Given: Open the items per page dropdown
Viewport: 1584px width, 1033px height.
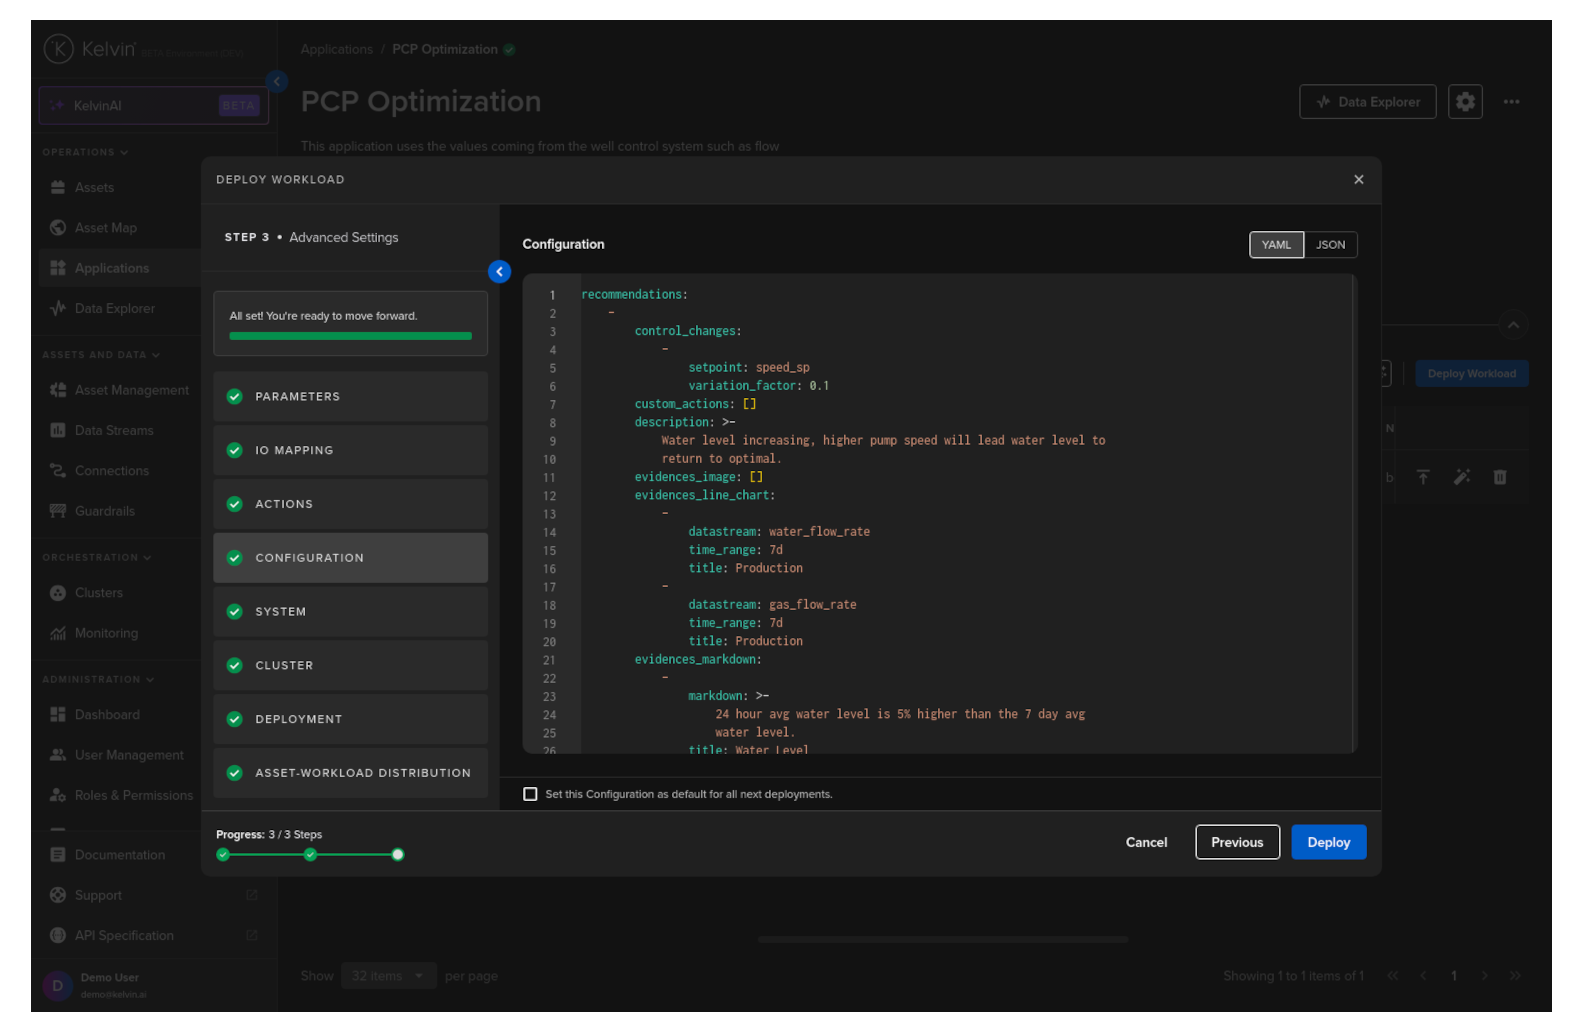Looking at the screenshot, I should point(388,976).
